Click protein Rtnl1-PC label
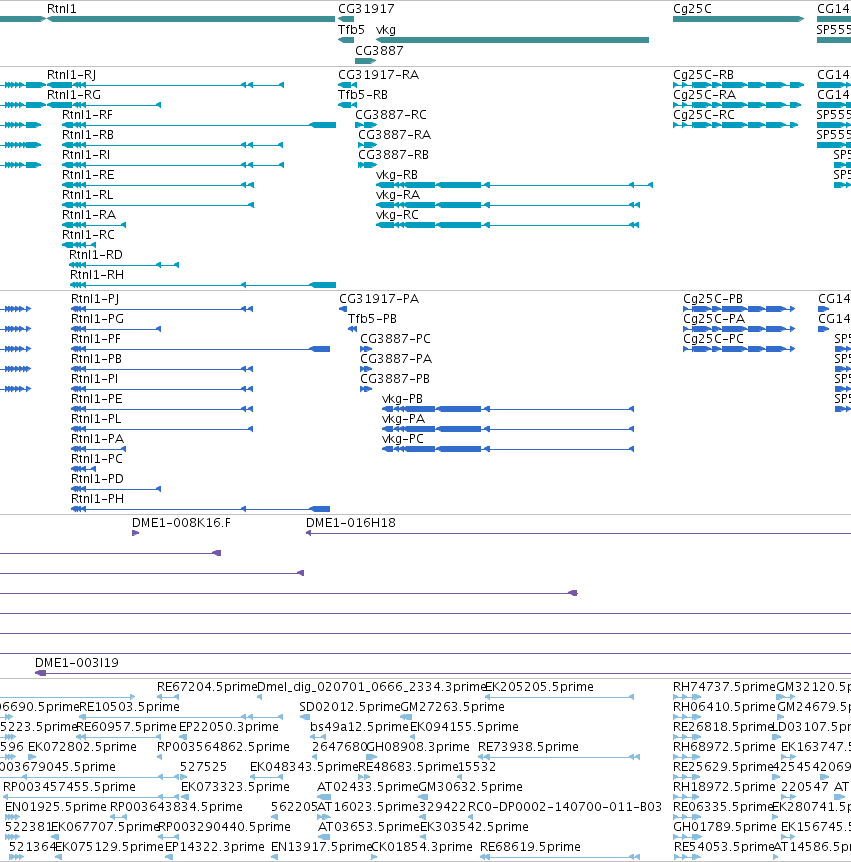Image resolution: width=851 pixels, height=862 pixels. (x=97, y=458)
